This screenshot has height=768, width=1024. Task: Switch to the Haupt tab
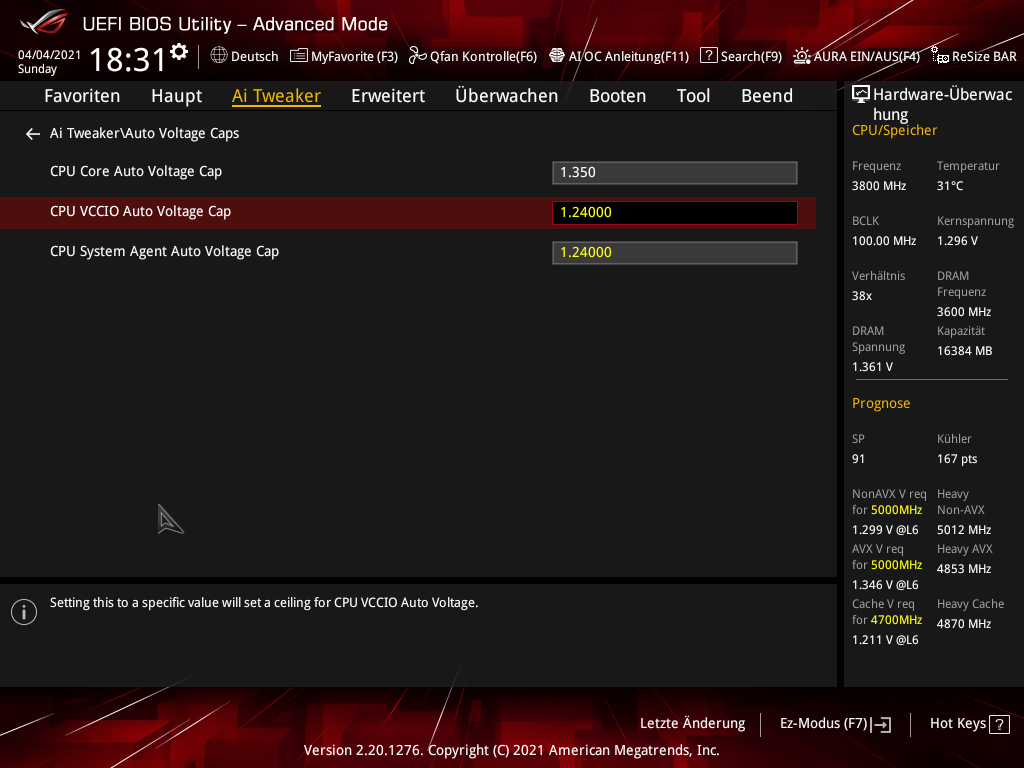[x=176, y=96]
